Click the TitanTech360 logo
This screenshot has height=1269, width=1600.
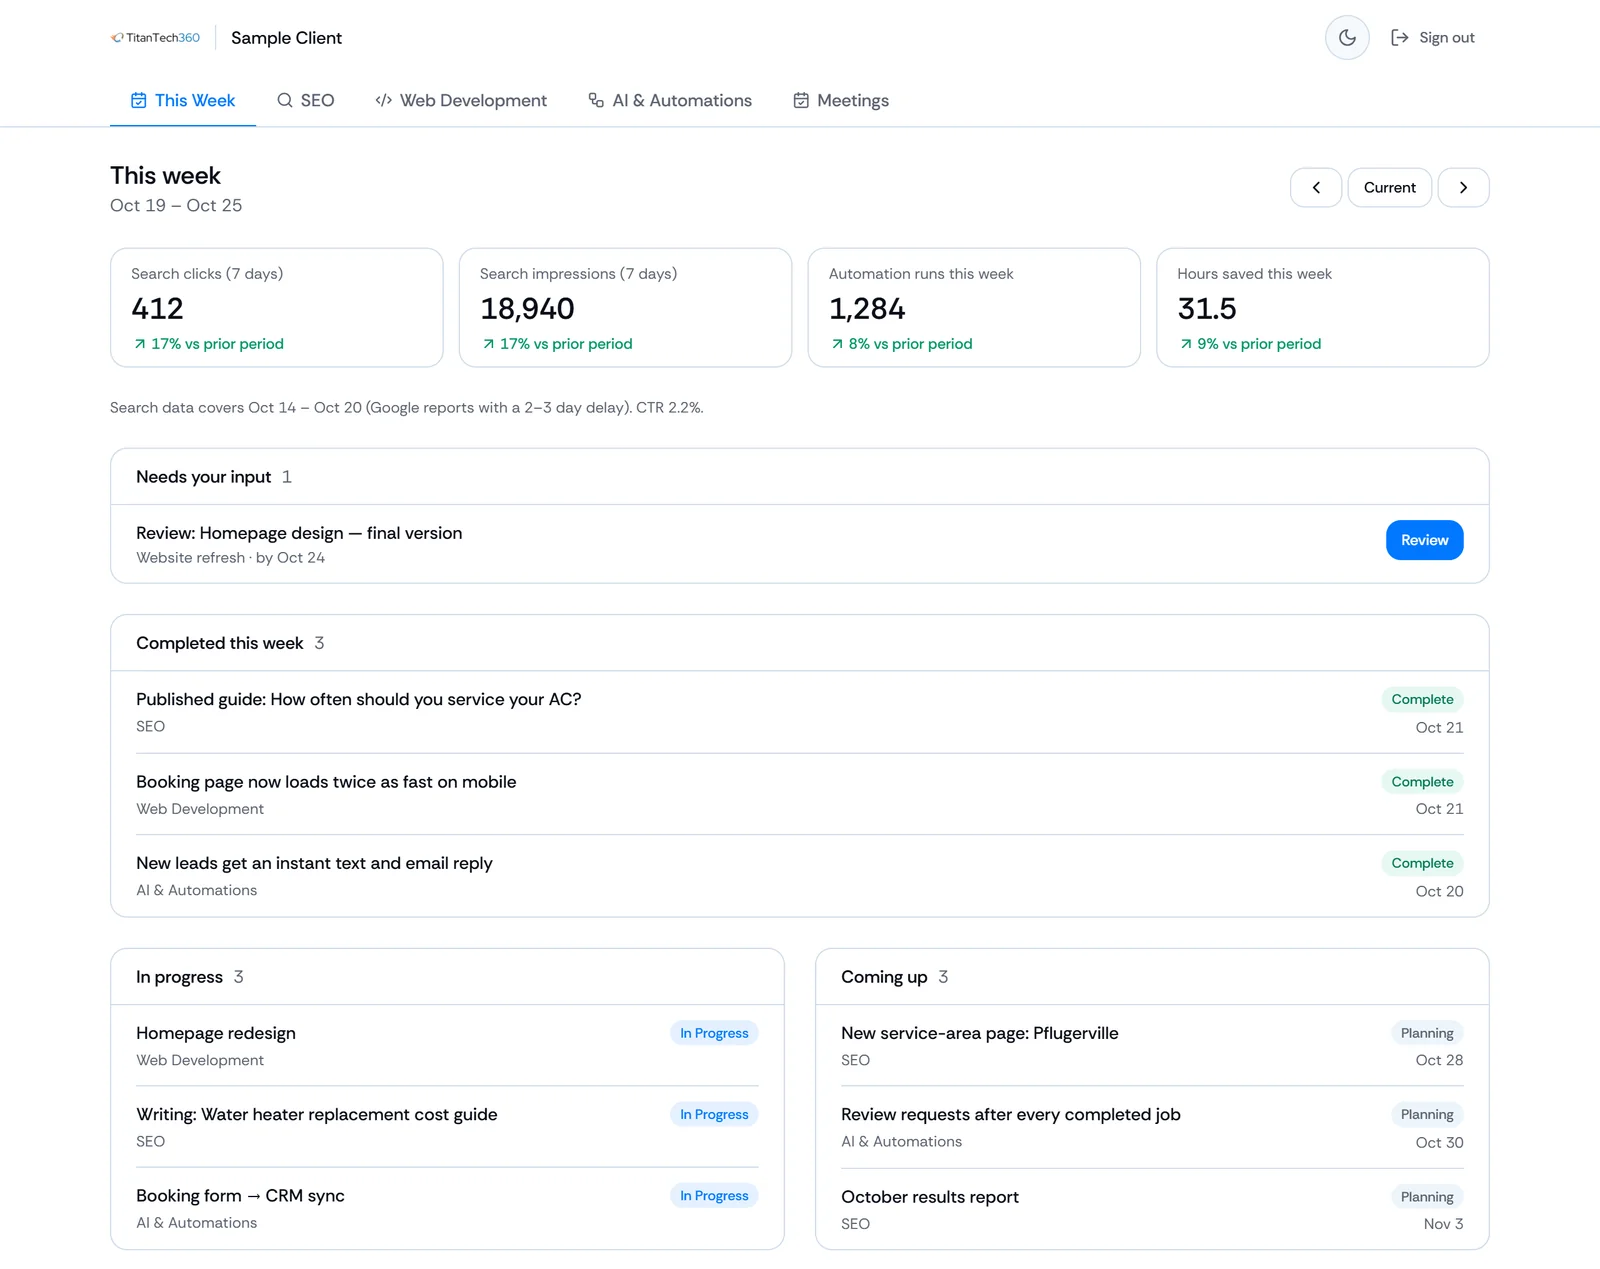(155, 38)
